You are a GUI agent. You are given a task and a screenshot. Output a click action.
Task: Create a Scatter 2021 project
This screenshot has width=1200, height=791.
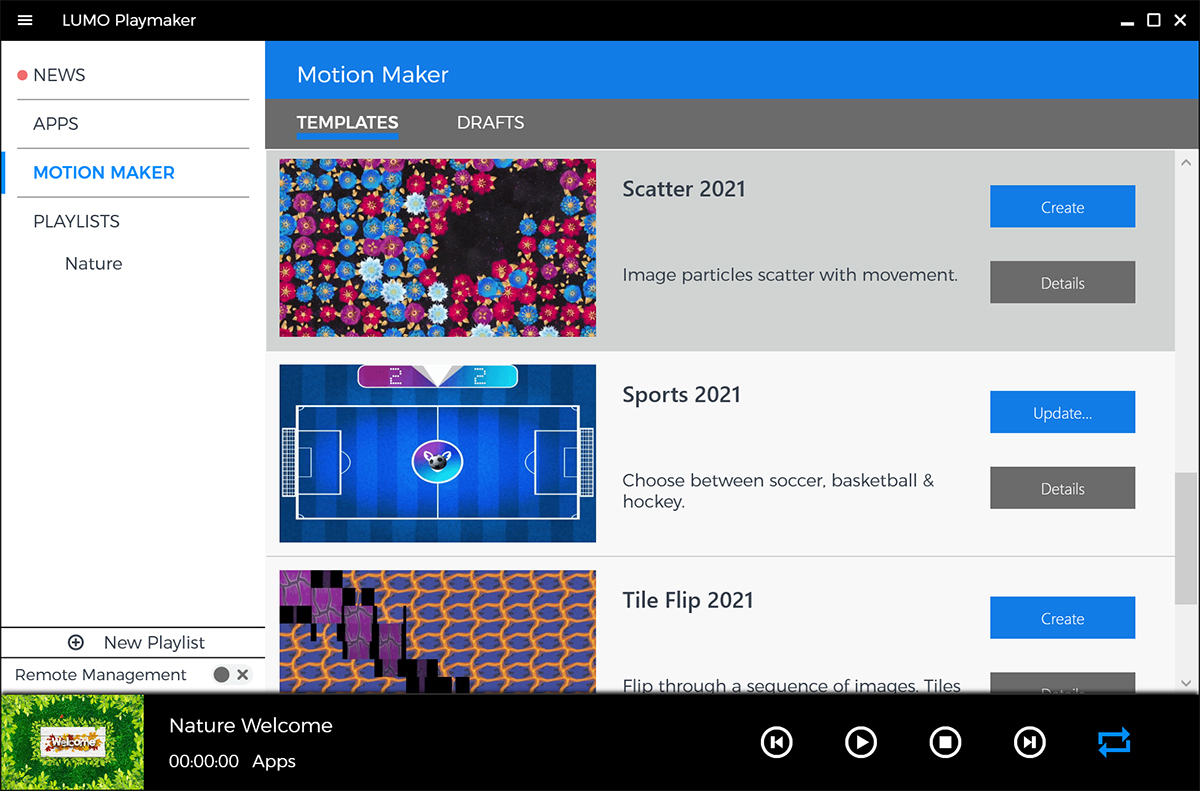pyautogui.click(x=1062, y=207)
